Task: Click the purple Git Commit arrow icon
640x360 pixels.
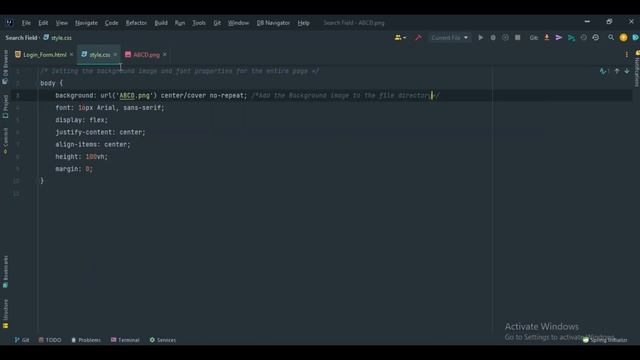Action: click(559, 38)
